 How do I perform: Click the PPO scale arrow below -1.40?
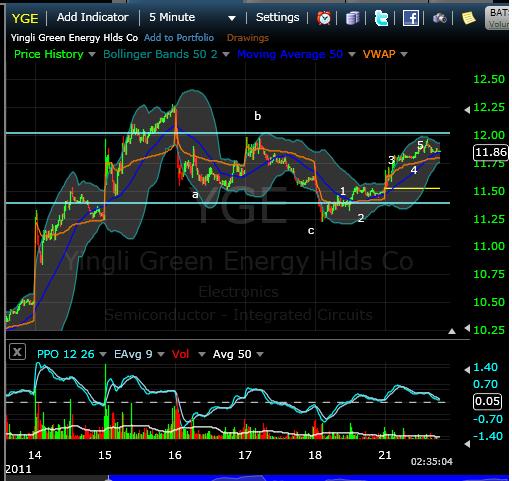[x=467, y=444]
